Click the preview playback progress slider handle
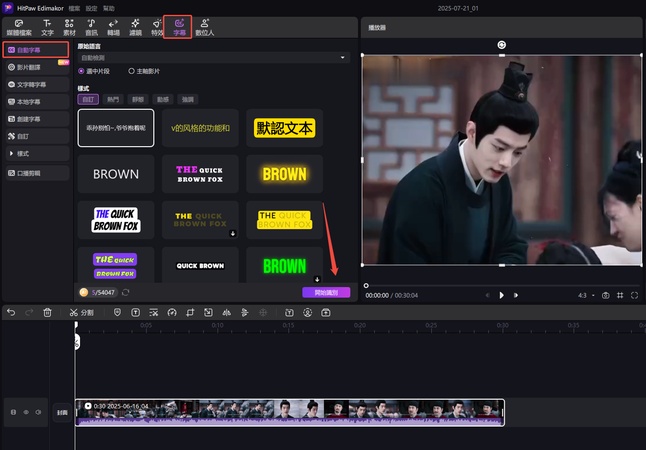 click(366, 285)
